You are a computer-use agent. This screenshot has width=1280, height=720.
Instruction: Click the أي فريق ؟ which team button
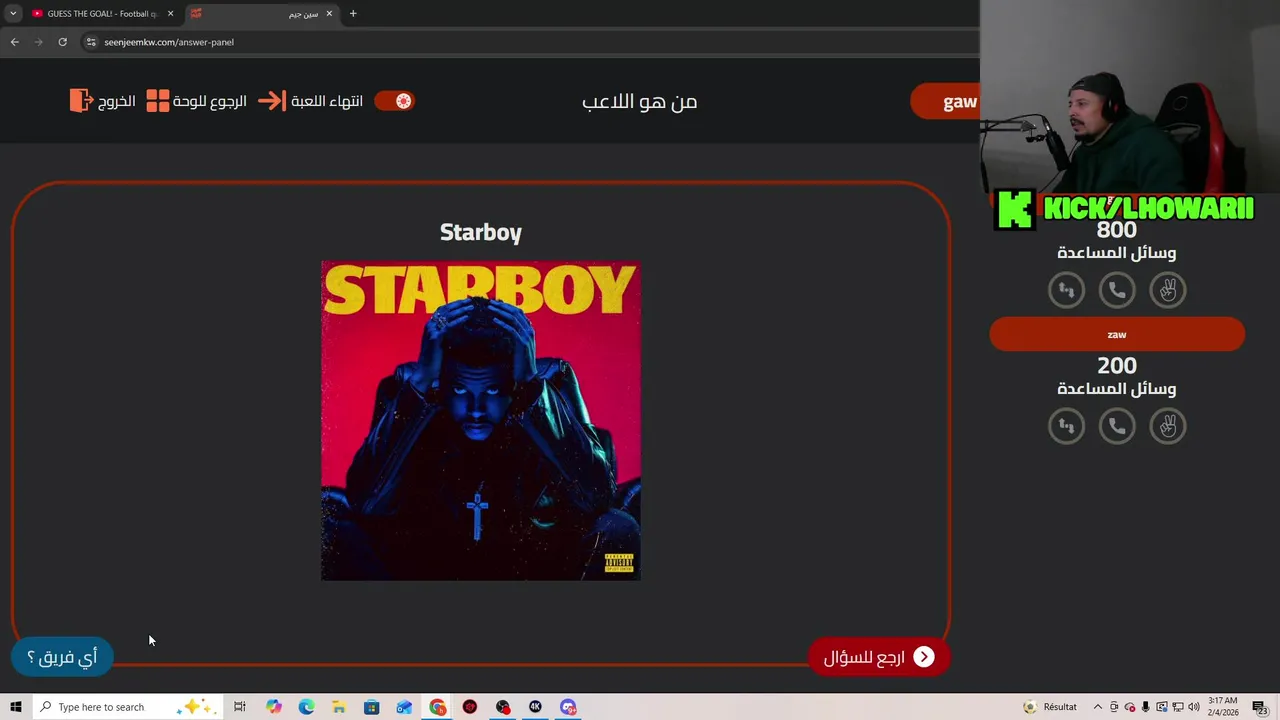coord(62,657)
